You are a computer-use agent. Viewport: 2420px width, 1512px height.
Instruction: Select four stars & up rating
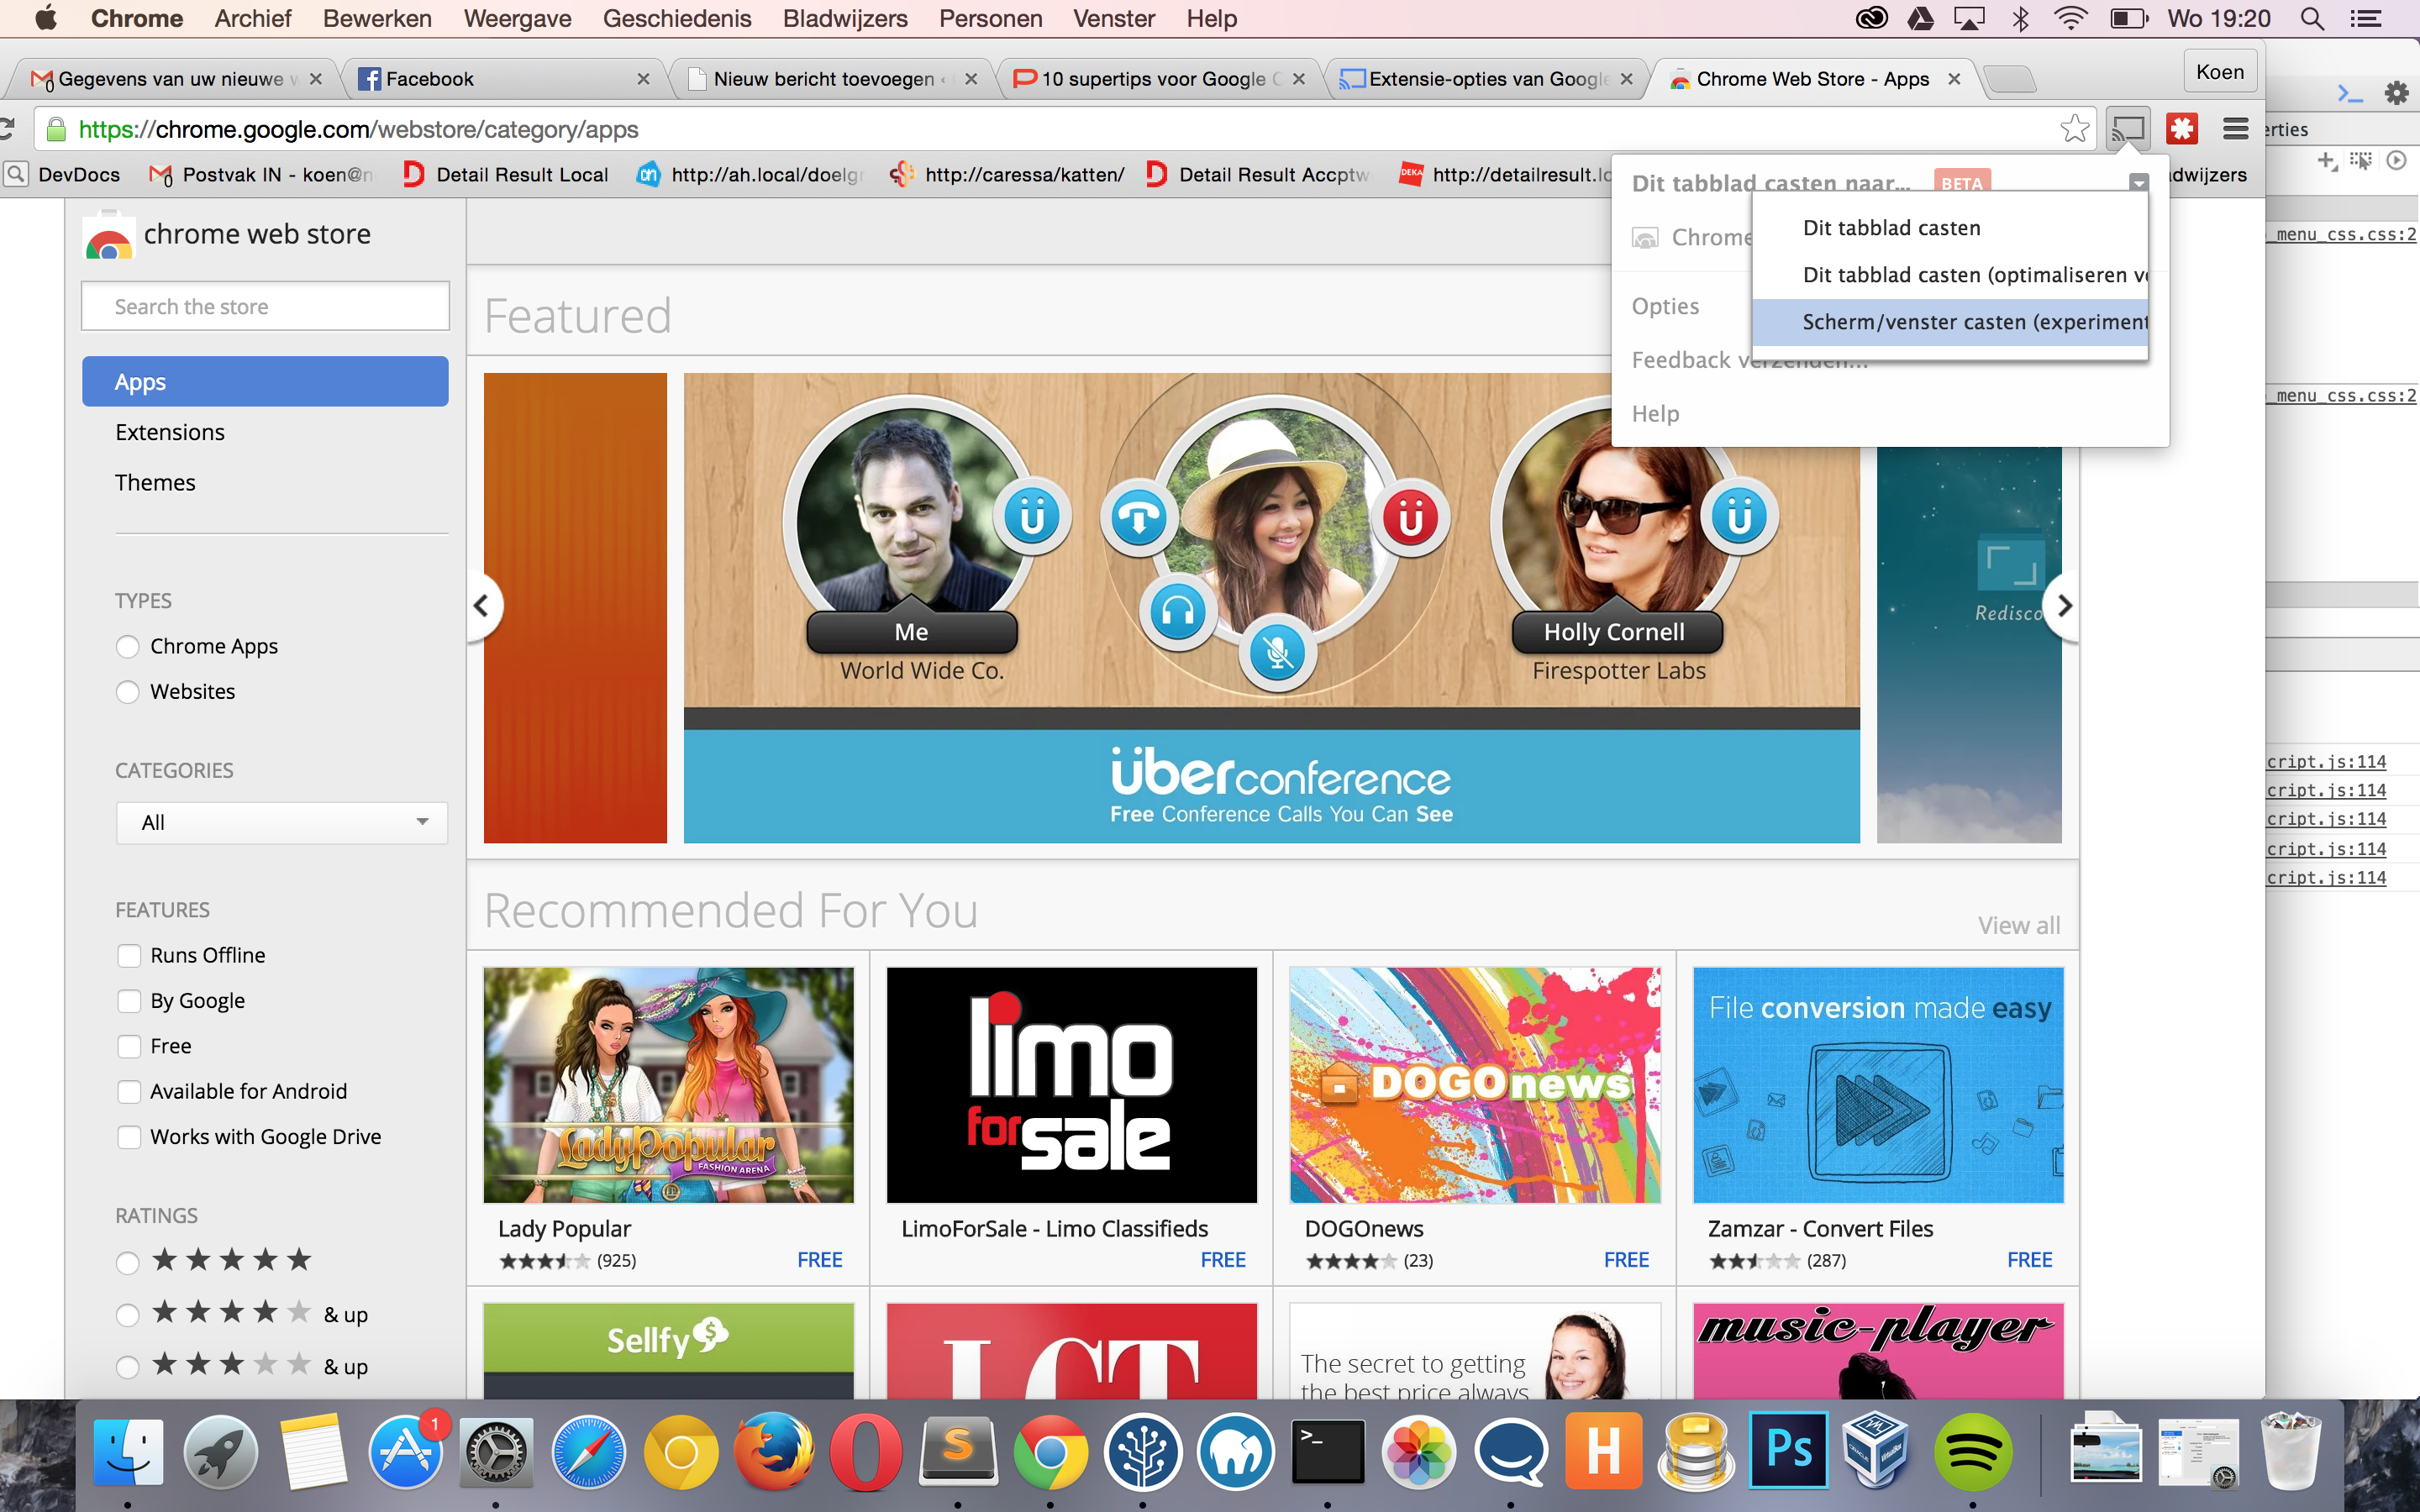(x=127, y=1314)
